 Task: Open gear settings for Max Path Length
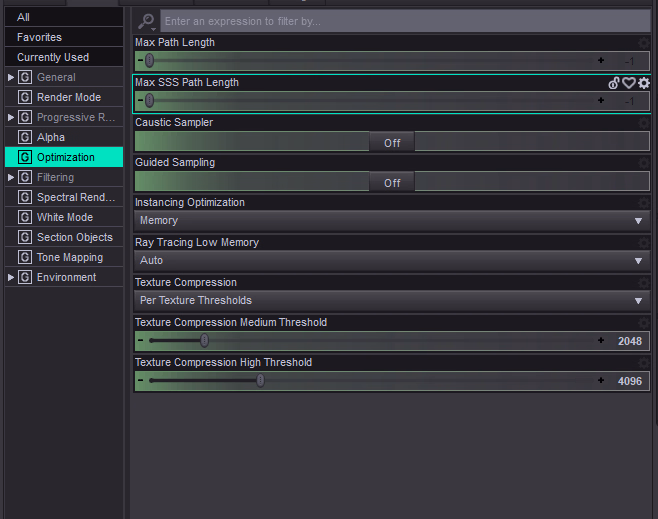coord(643,42)
